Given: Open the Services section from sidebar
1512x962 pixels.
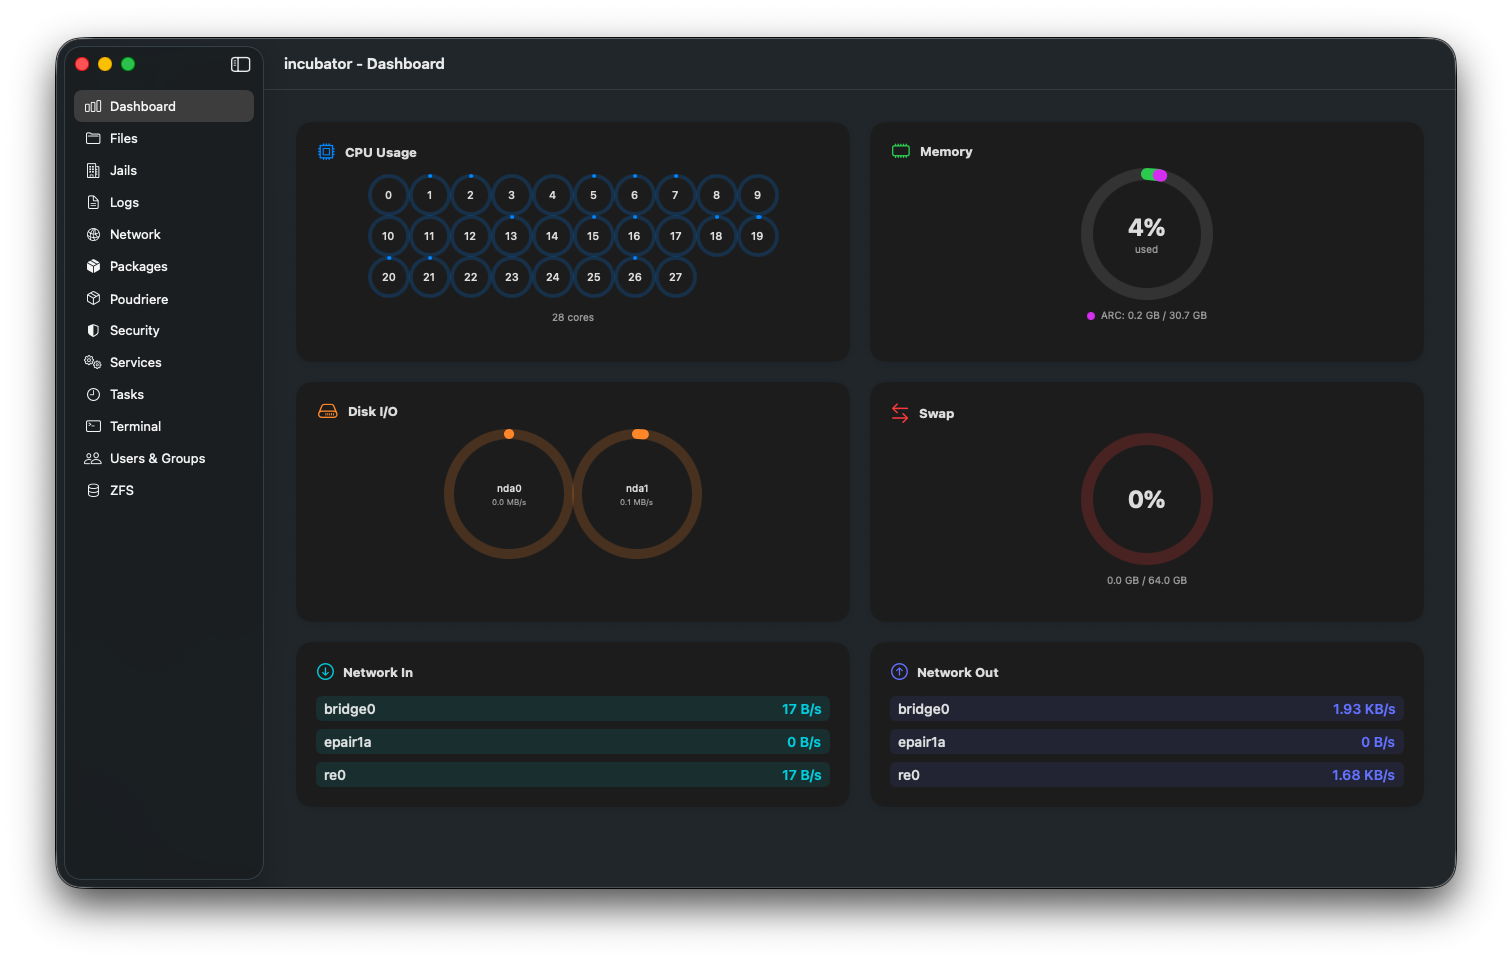Looking at the screenshot, I should (134, 362).
